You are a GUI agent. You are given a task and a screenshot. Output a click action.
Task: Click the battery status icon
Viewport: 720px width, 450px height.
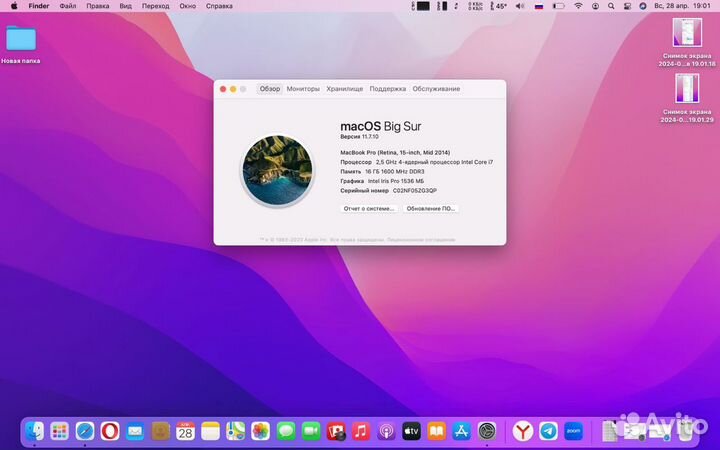[x=558, y=6]
